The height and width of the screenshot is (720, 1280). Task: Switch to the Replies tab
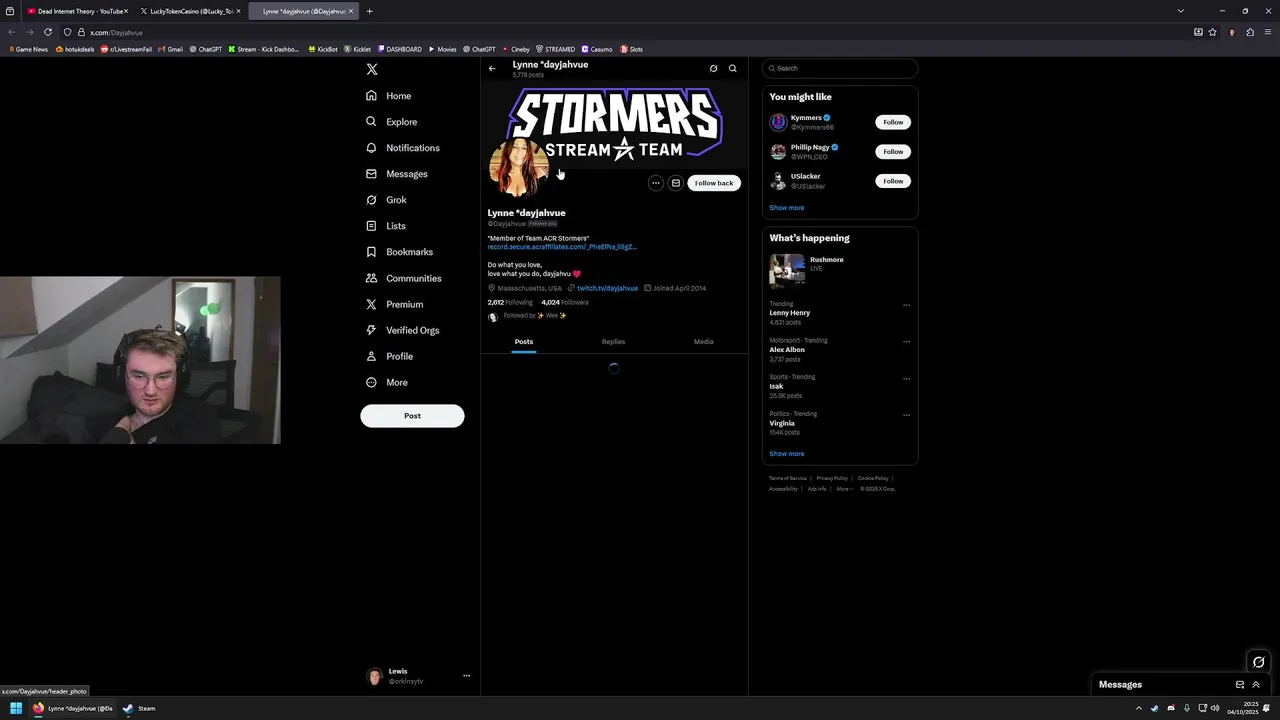(x=613, y=342)
